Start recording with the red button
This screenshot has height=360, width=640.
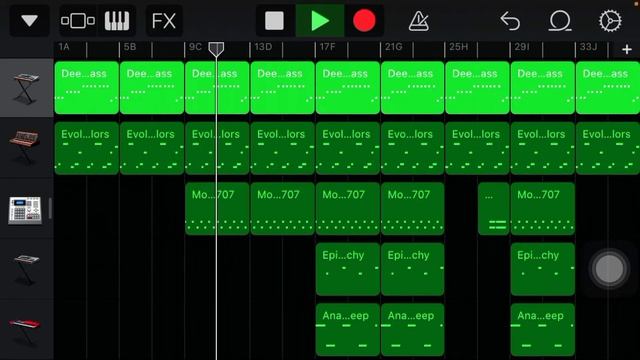pos(364,20)
